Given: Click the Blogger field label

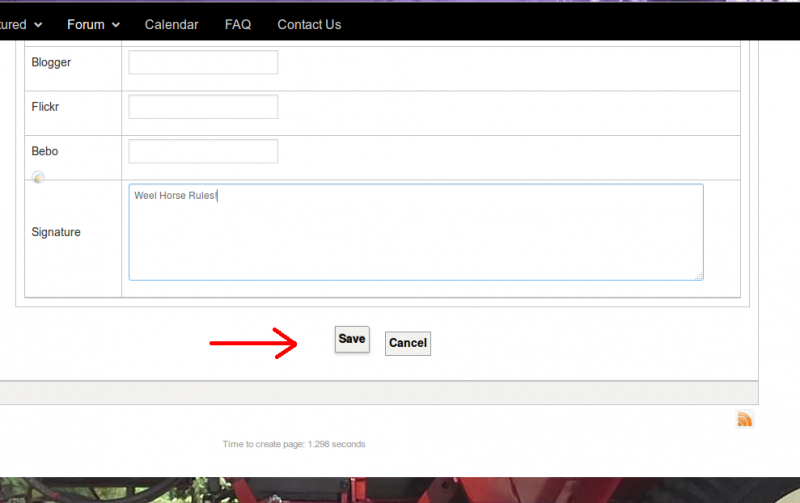Looking at the screenshot, I should (51, 62).
